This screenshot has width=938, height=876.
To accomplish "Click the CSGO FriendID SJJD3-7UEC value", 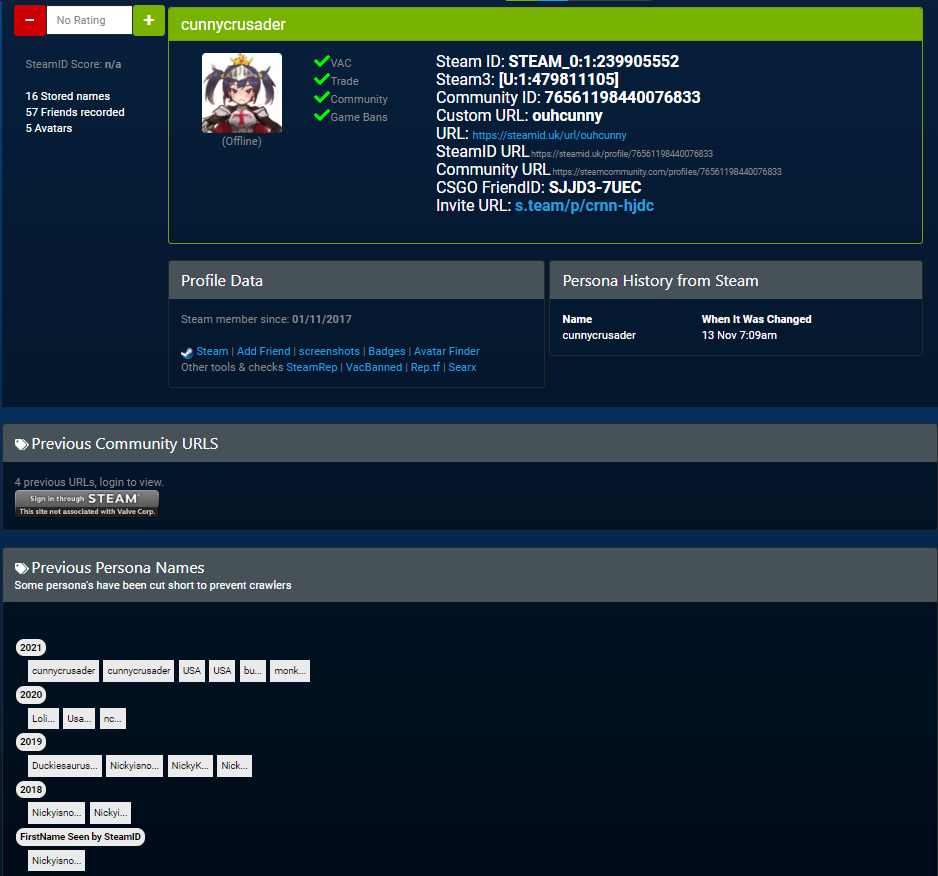I will tap(595, 188).
